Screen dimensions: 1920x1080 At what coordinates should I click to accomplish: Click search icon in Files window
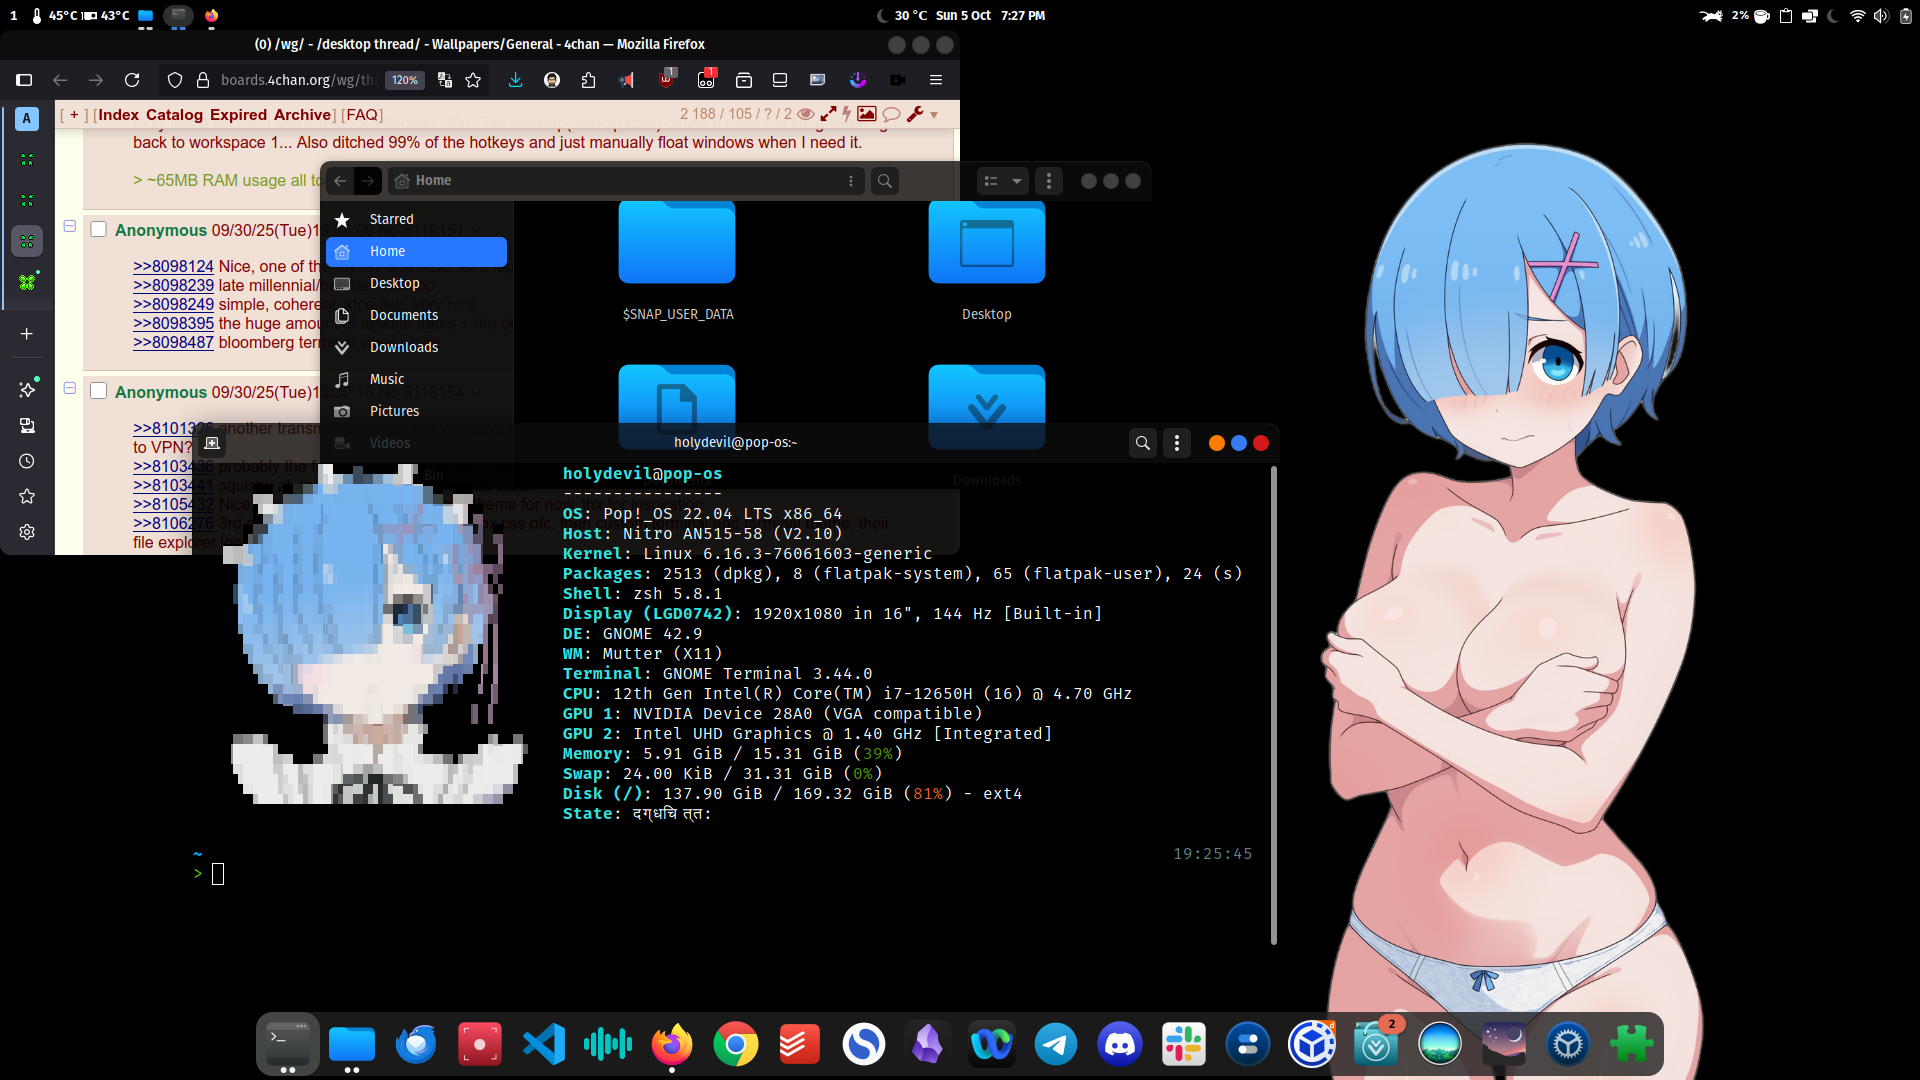tap(884, 181)
